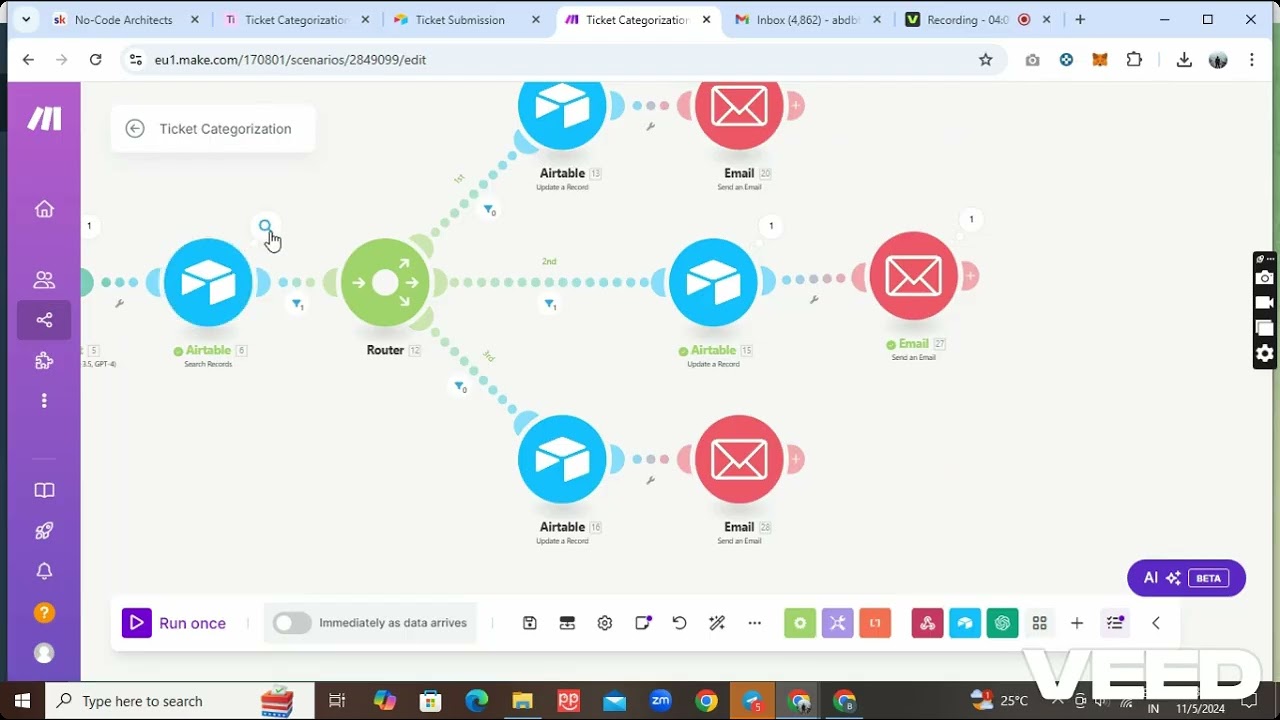Open the tab search dropdown arrow
Screen dimensions: 1280x720
(25, 19)
